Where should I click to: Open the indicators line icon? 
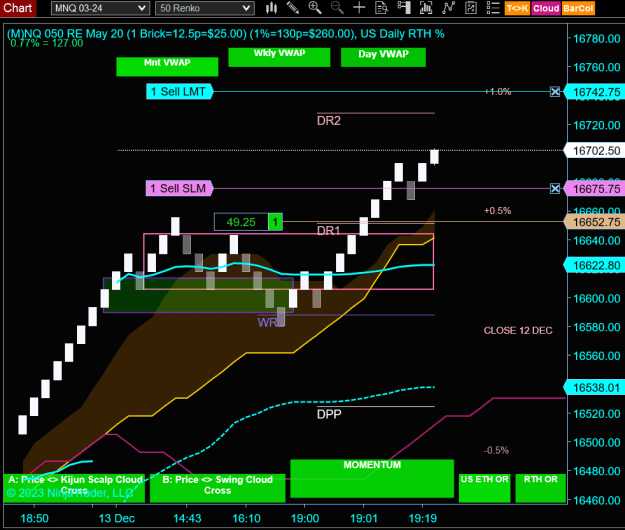448,8
